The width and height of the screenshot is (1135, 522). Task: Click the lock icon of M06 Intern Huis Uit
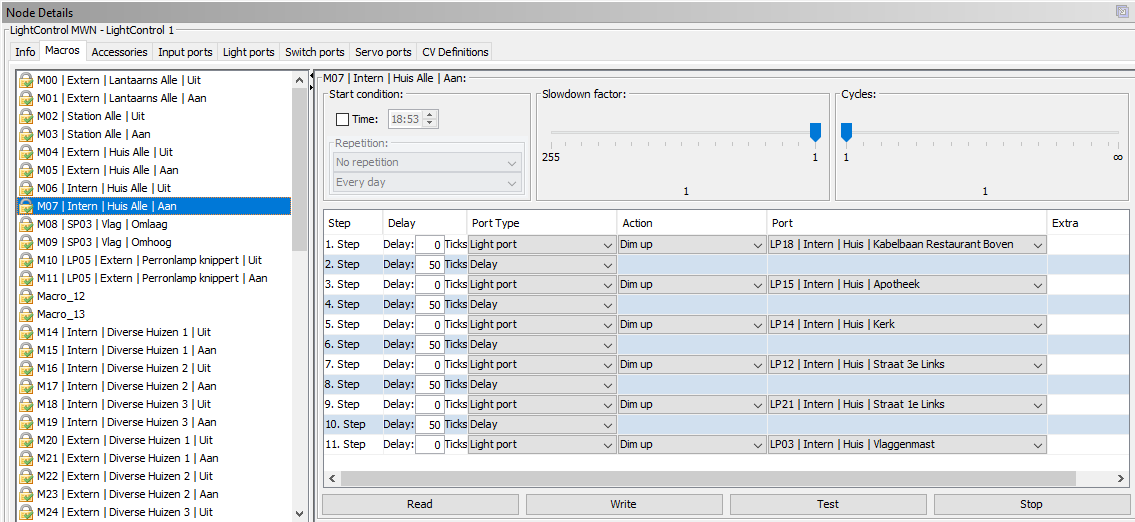tap(27, 188)
